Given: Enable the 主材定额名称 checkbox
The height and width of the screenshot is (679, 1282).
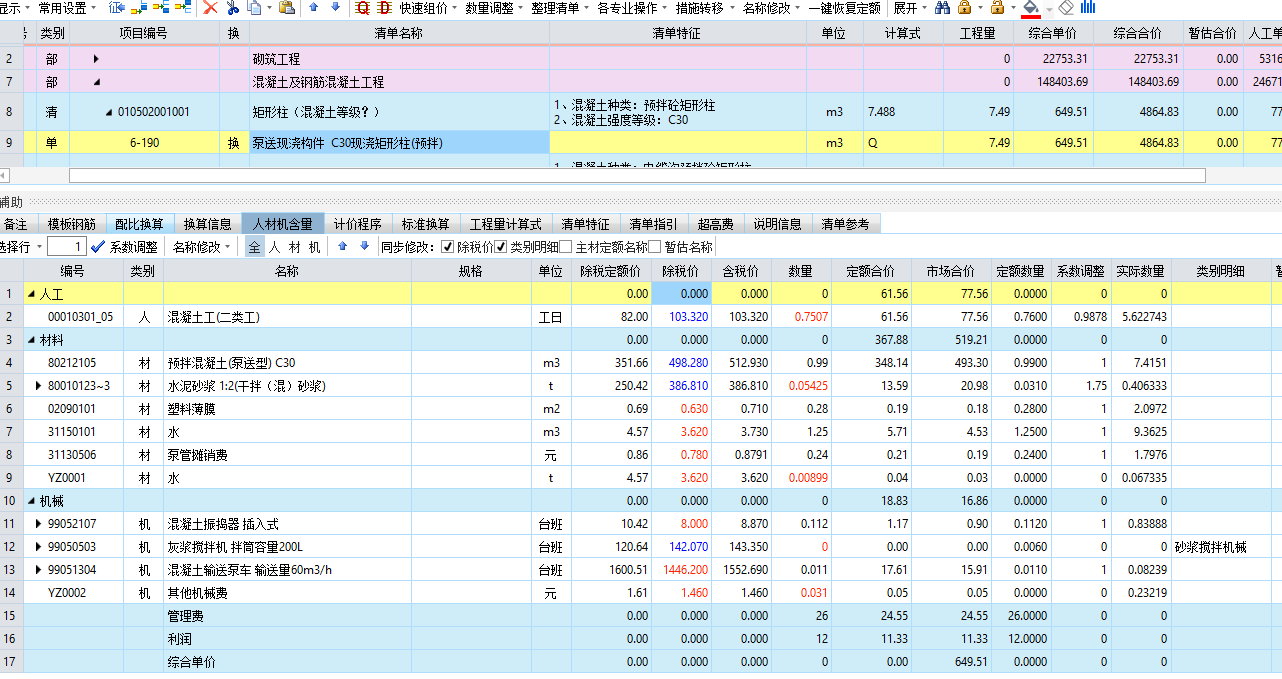Looking at the screenshot, I should (566, 247).
